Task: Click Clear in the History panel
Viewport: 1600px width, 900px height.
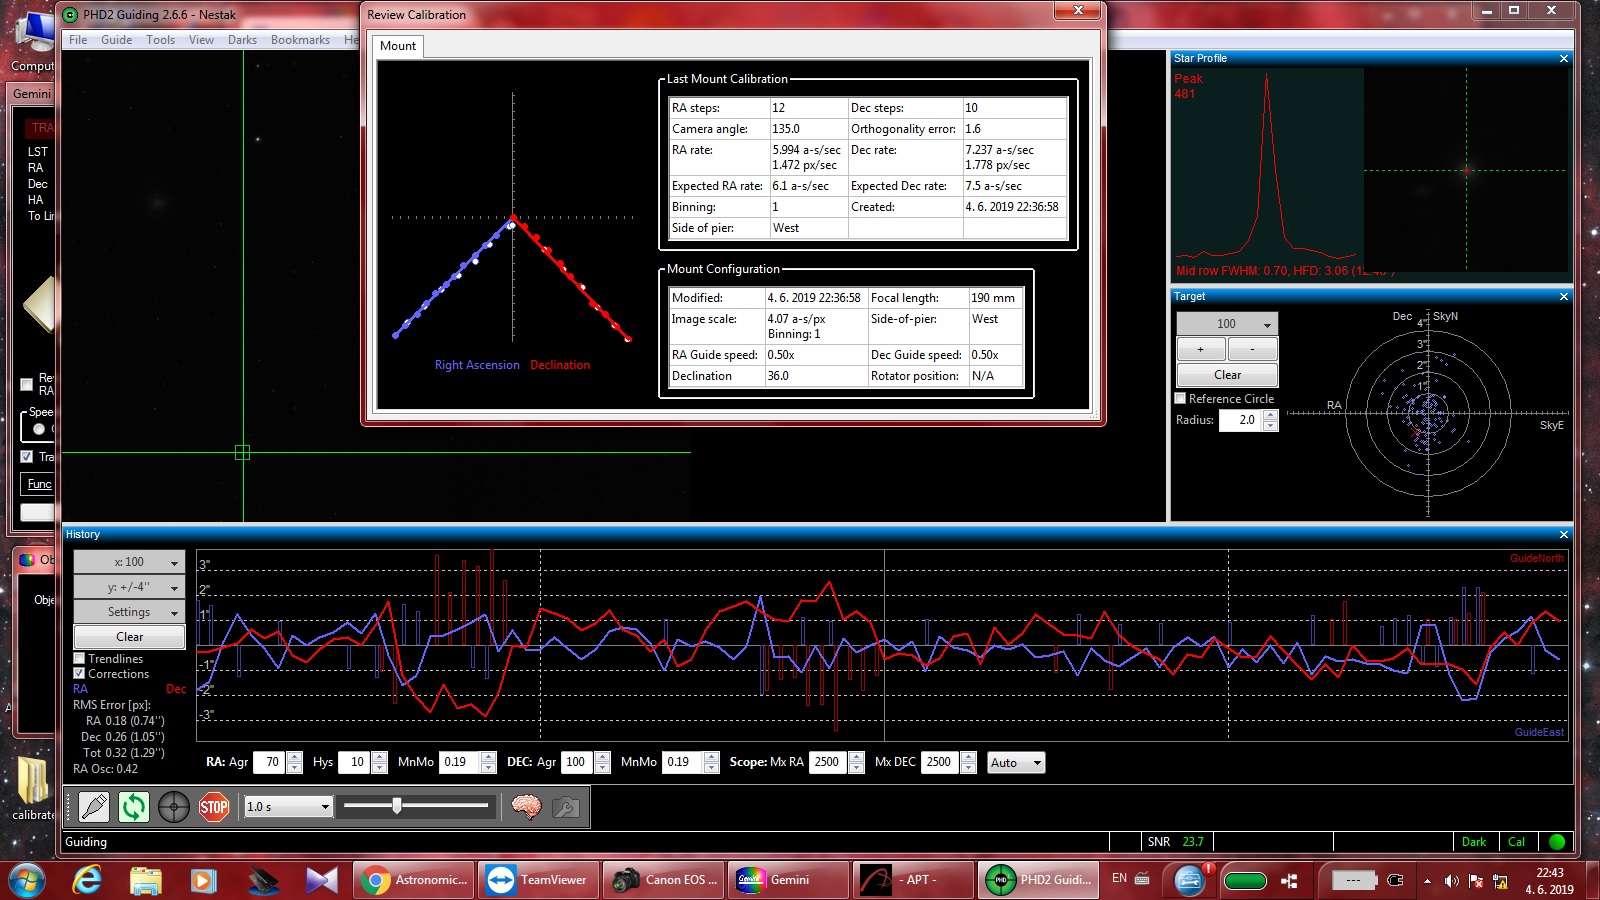Action: [x=129, y=637]
